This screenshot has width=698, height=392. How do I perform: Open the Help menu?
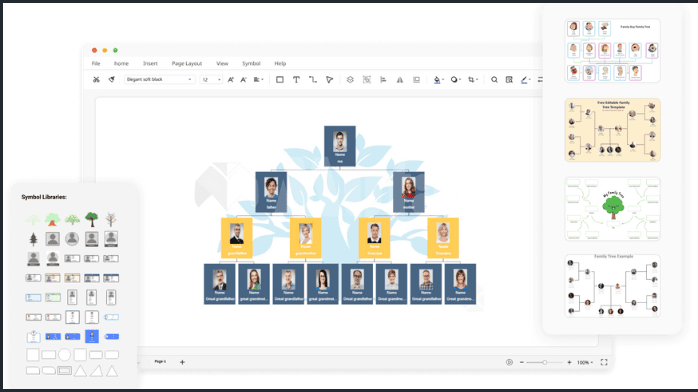[280, 64]
